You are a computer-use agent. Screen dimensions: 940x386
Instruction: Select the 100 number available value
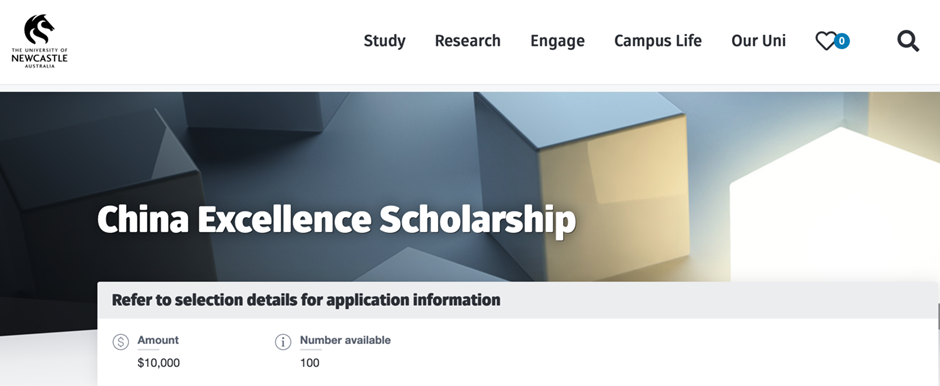coord(309,363)
